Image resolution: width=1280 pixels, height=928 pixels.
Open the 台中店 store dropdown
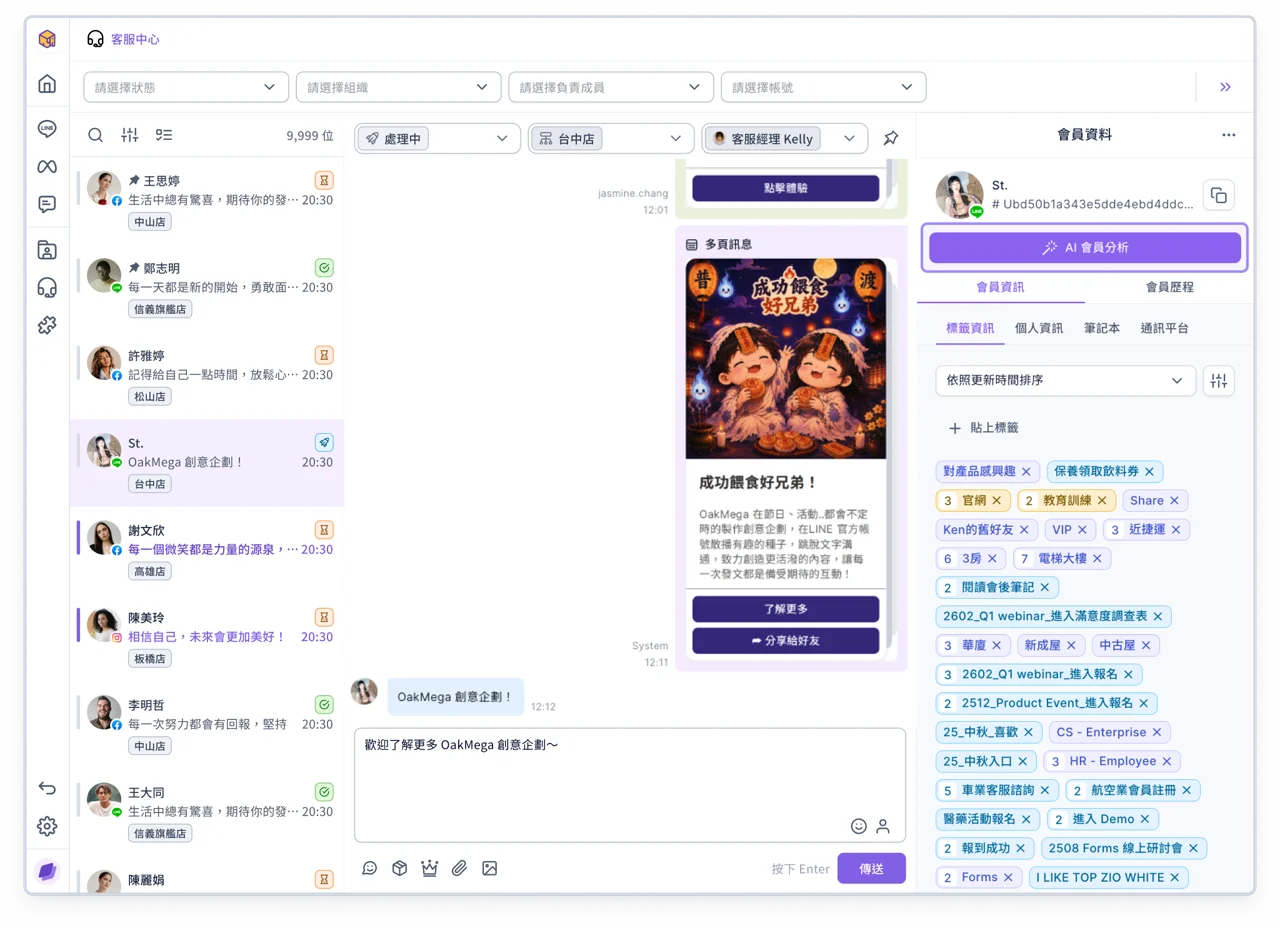click(611, 138)
